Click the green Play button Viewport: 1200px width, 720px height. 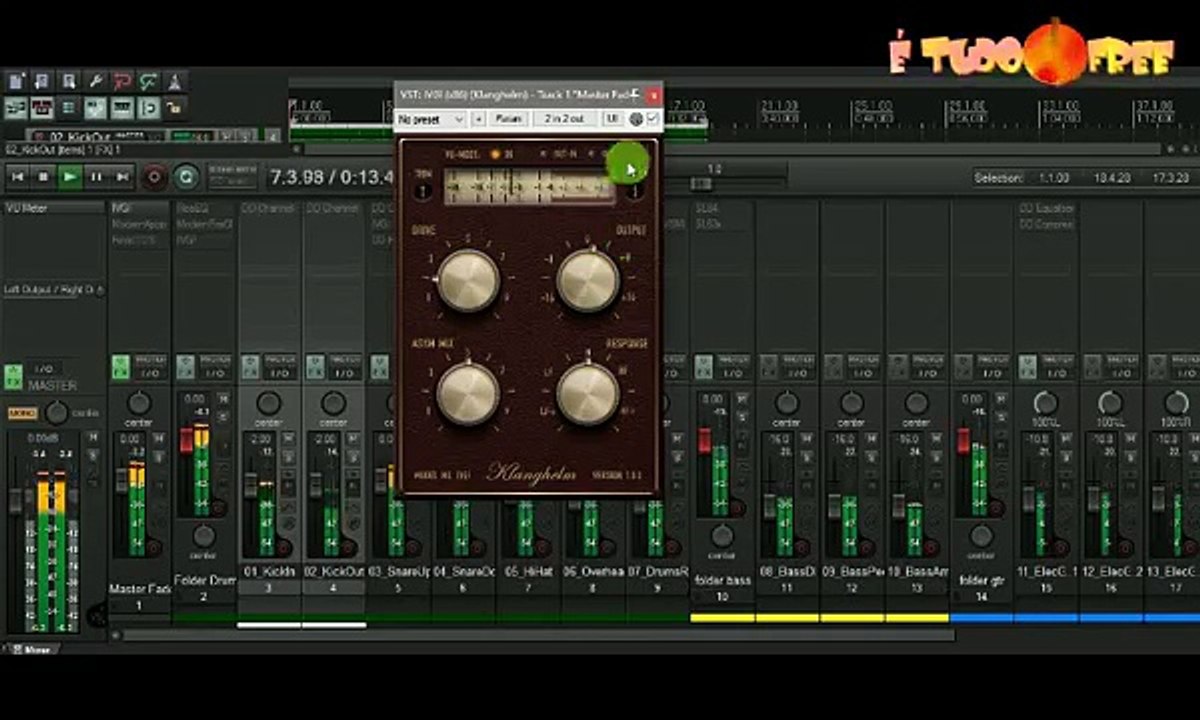tap(70, 177)
